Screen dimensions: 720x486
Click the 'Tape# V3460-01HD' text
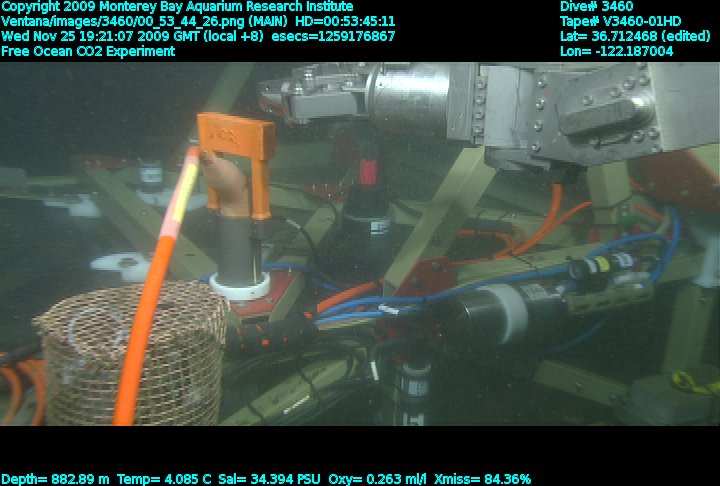[620, 22]
